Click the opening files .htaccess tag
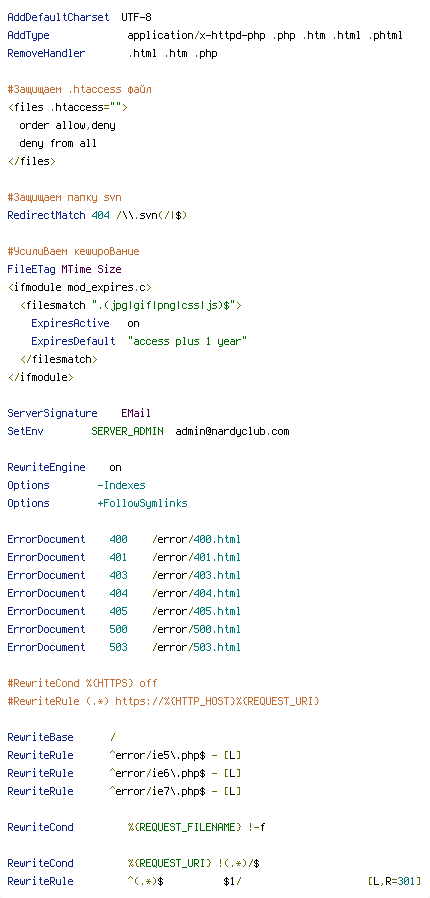The image size is (430, 898). click(x=68, y=108)
